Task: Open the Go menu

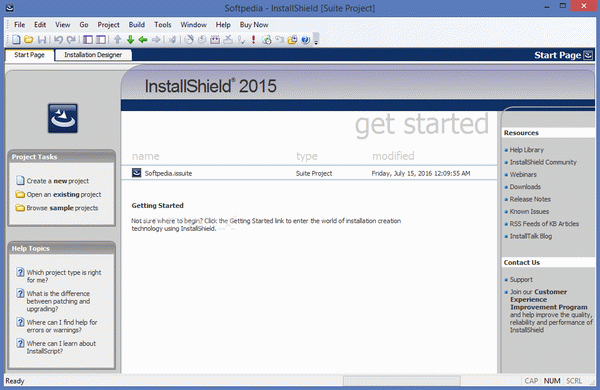Action: 84,25
